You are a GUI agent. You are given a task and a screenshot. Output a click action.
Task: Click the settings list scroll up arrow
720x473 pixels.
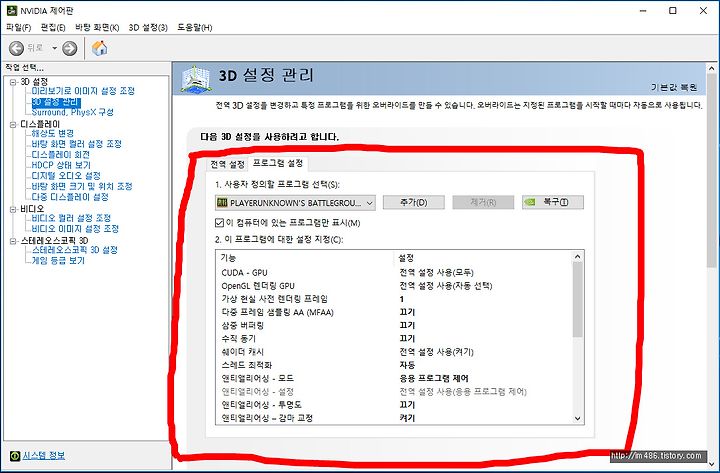[x=578, y=257]
